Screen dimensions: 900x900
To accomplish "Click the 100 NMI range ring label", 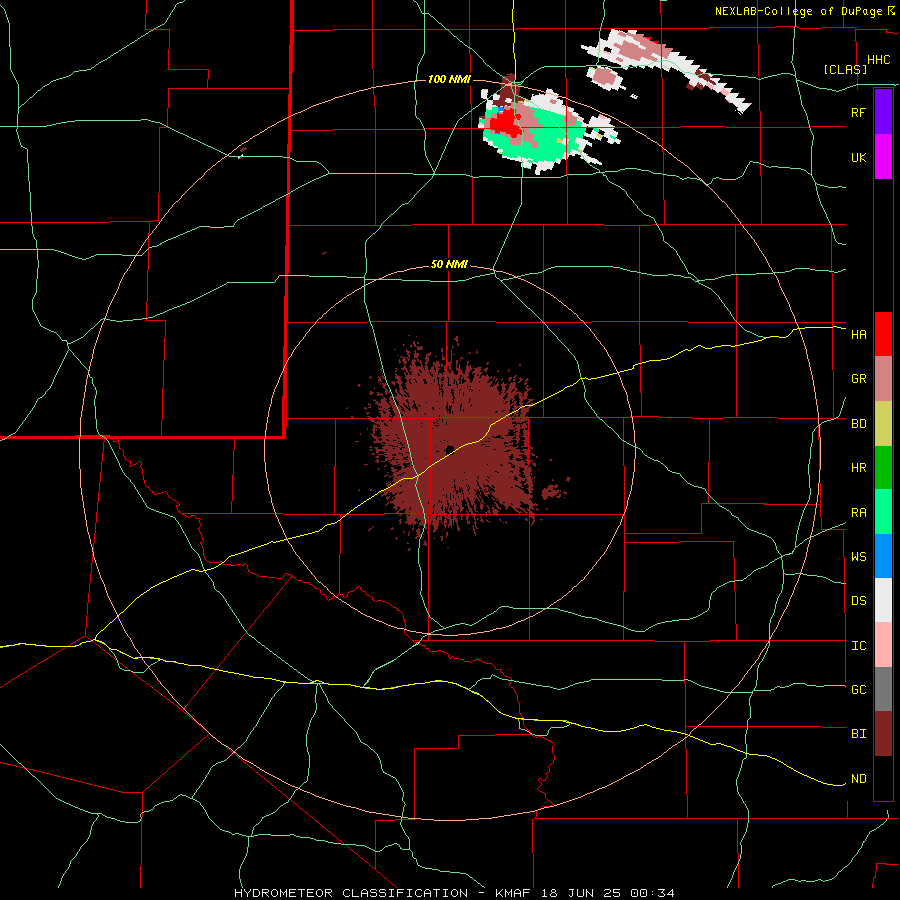I will pos(449,79).
